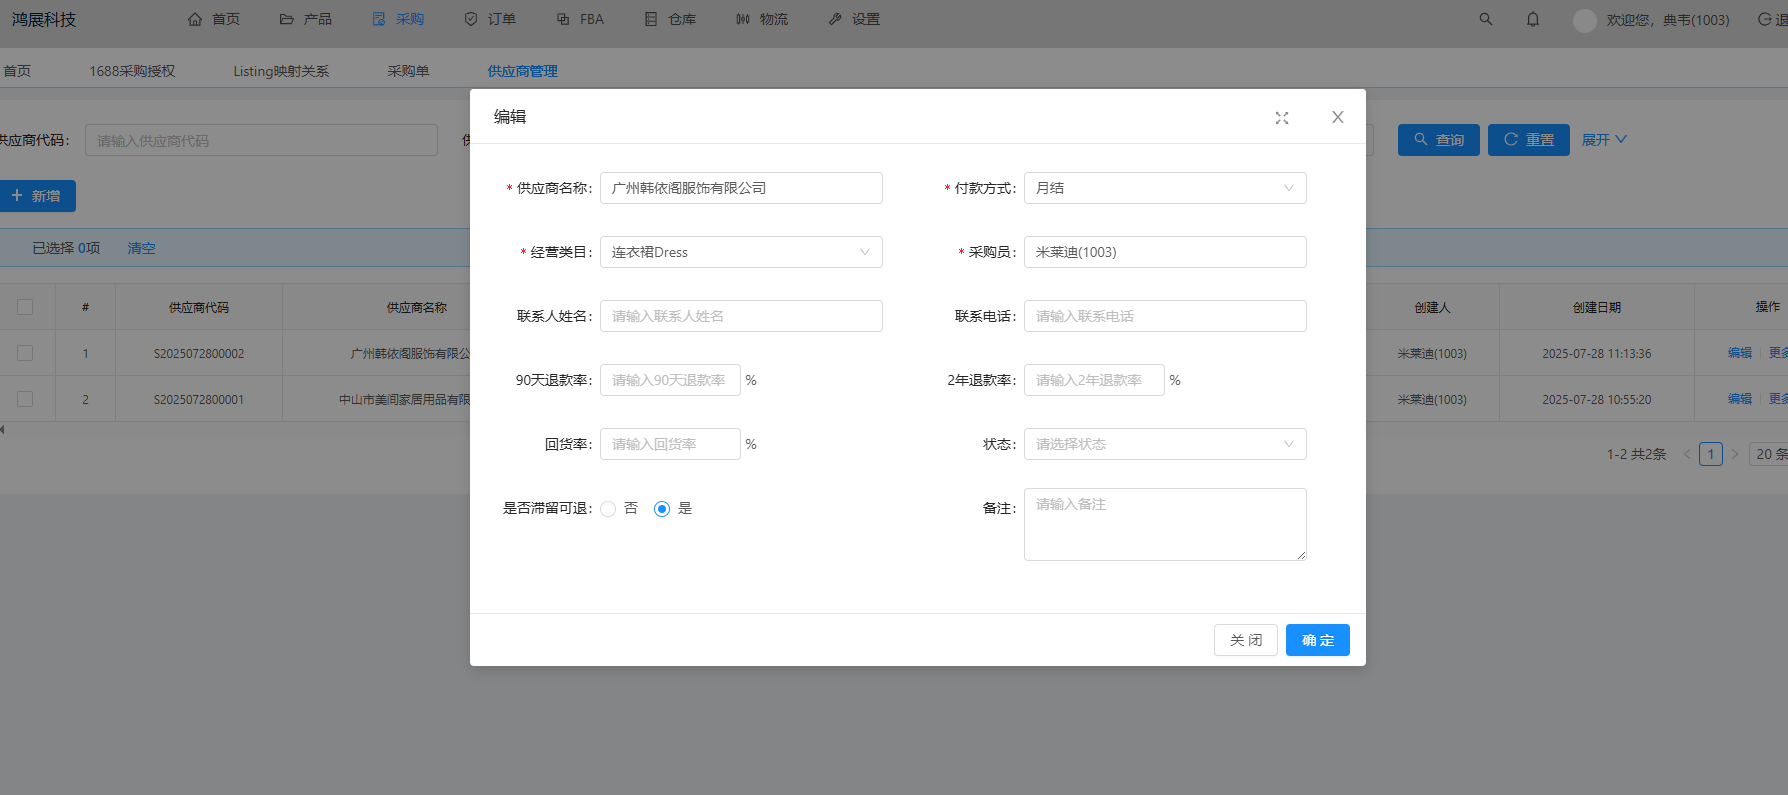Image resolution: width=1788 pixels, height=795 pixels.
Task: Open the notification bell
Action: pyautogui.click(x=1533, y=19)
